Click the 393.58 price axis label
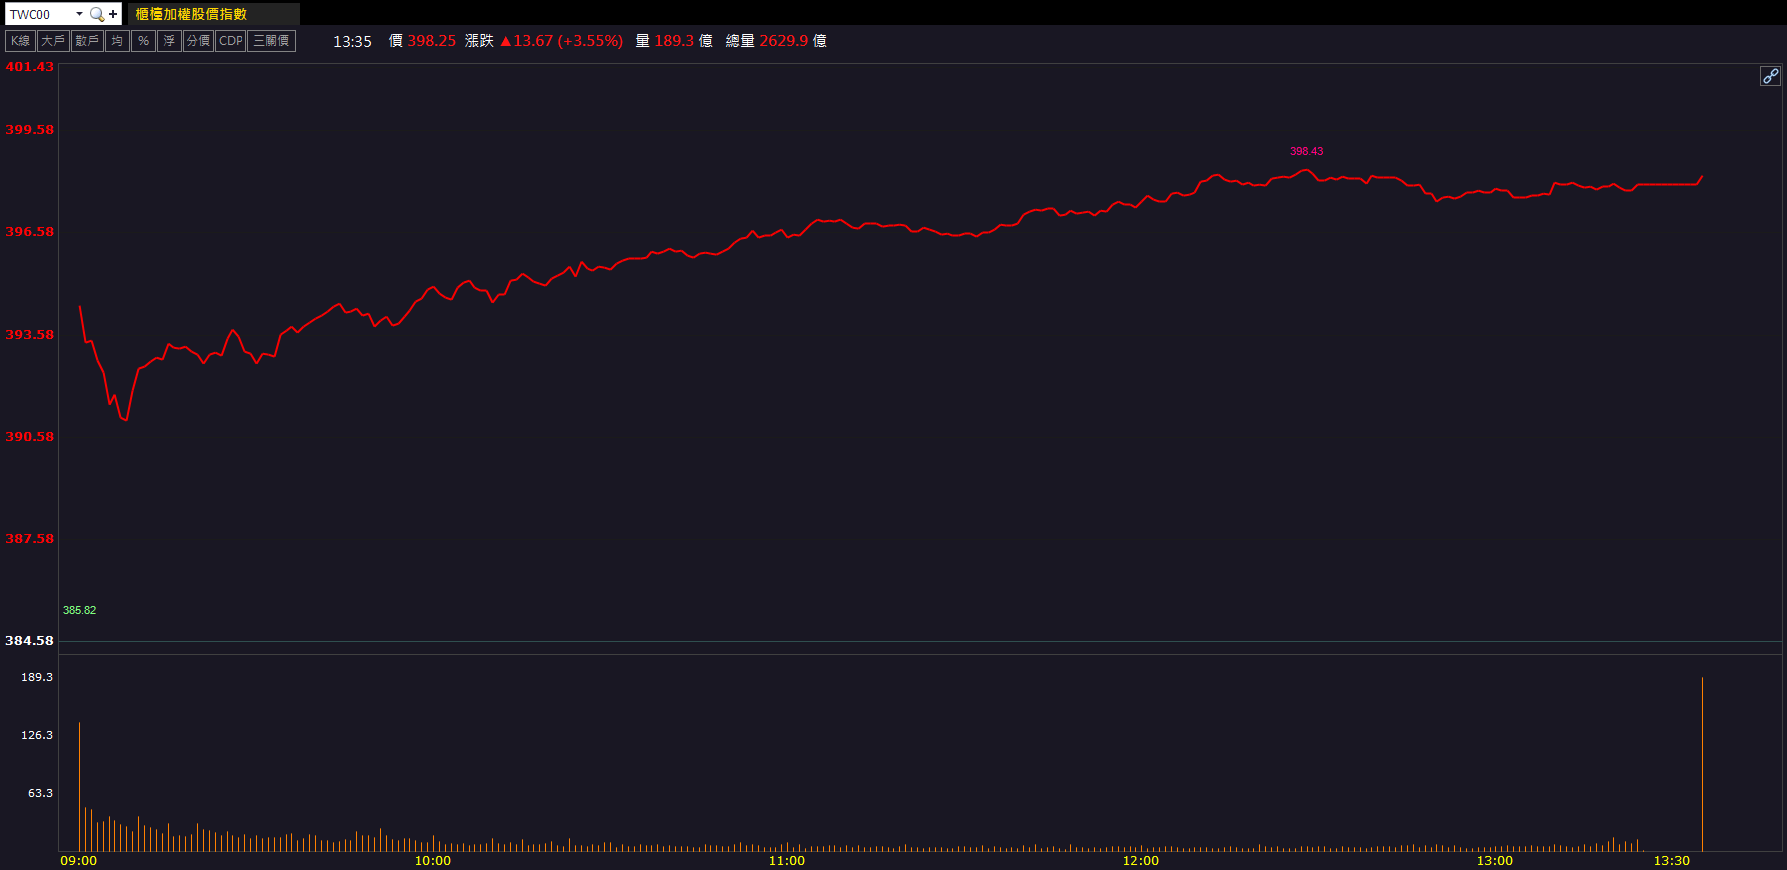Viewport: 1787px width, 870px height. (30, 335)
